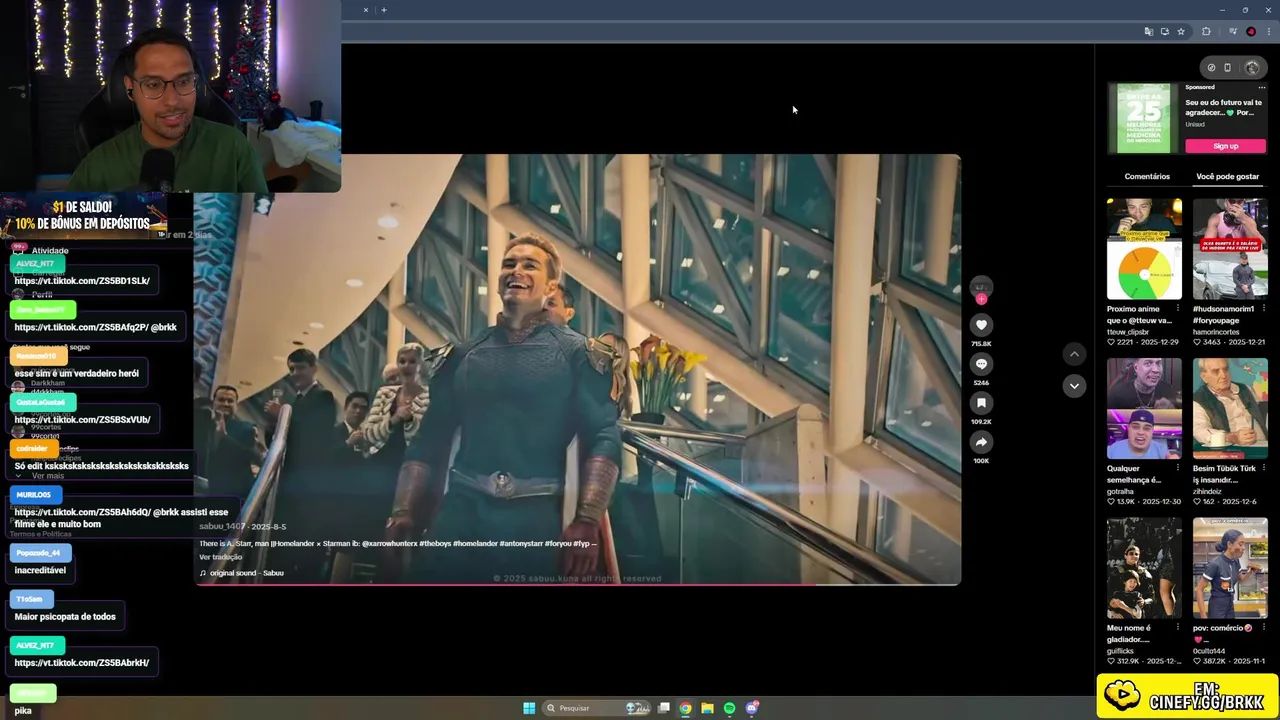Open Discord from the taskbar

[x=752, y=708]
